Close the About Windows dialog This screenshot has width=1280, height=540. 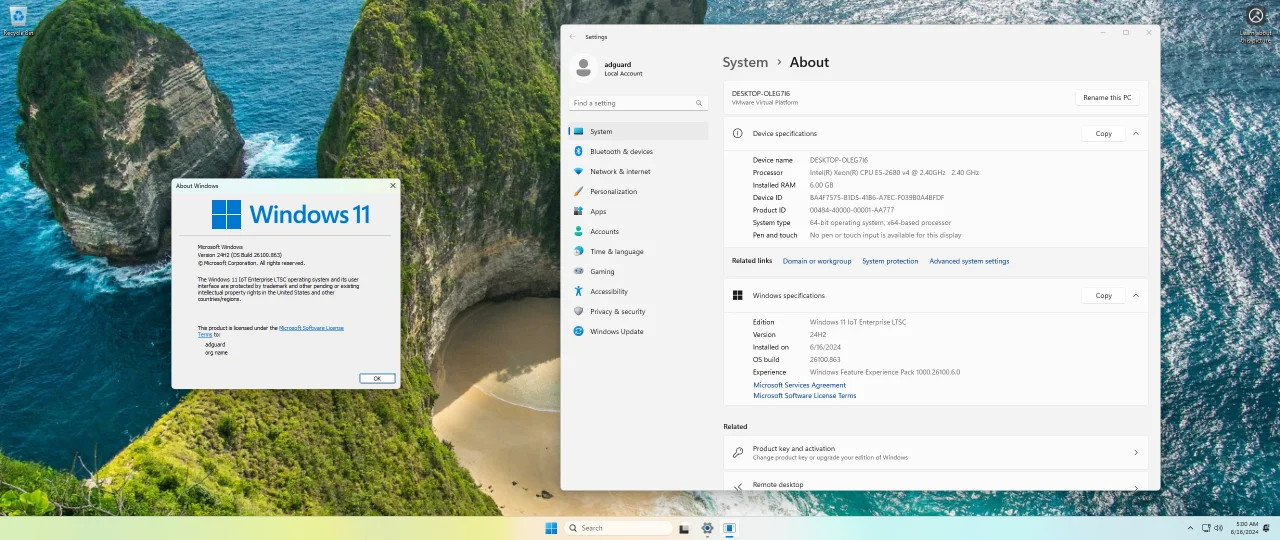pyautogui.click(x=392, y=185)
